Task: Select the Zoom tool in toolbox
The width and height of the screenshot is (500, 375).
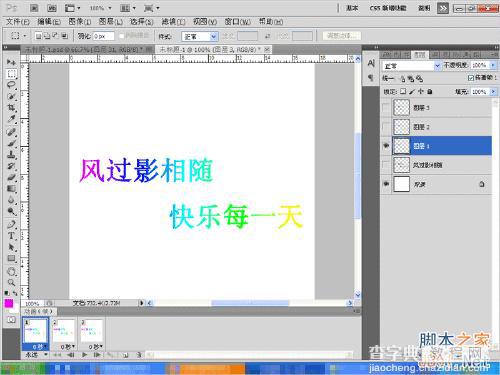Action: tap(11, 283)
